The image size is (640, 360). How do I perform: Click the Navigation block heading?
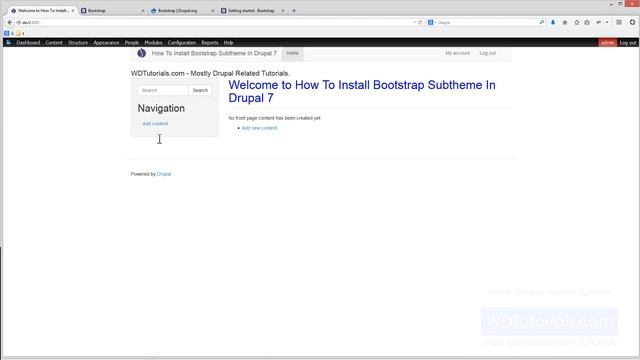click(161, 108)
